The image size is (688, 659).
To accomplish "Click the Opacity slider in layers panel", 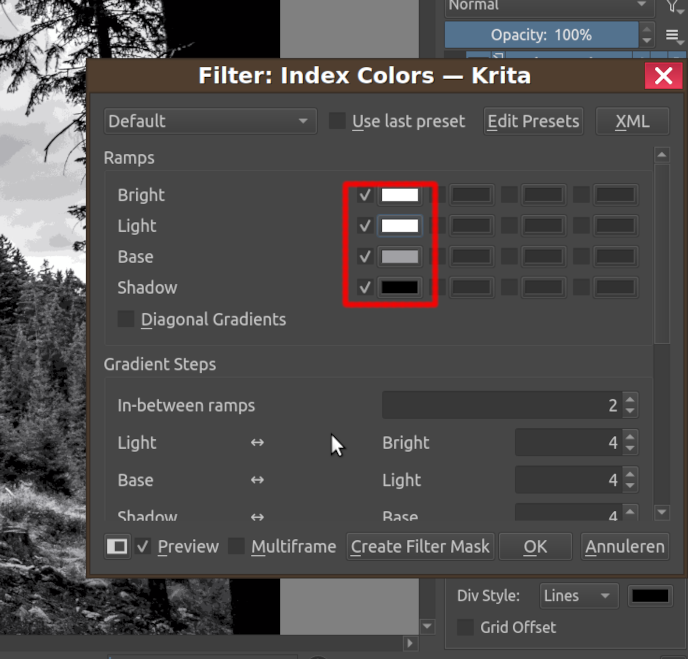I will pyautogui.click(x=541, y=35).
